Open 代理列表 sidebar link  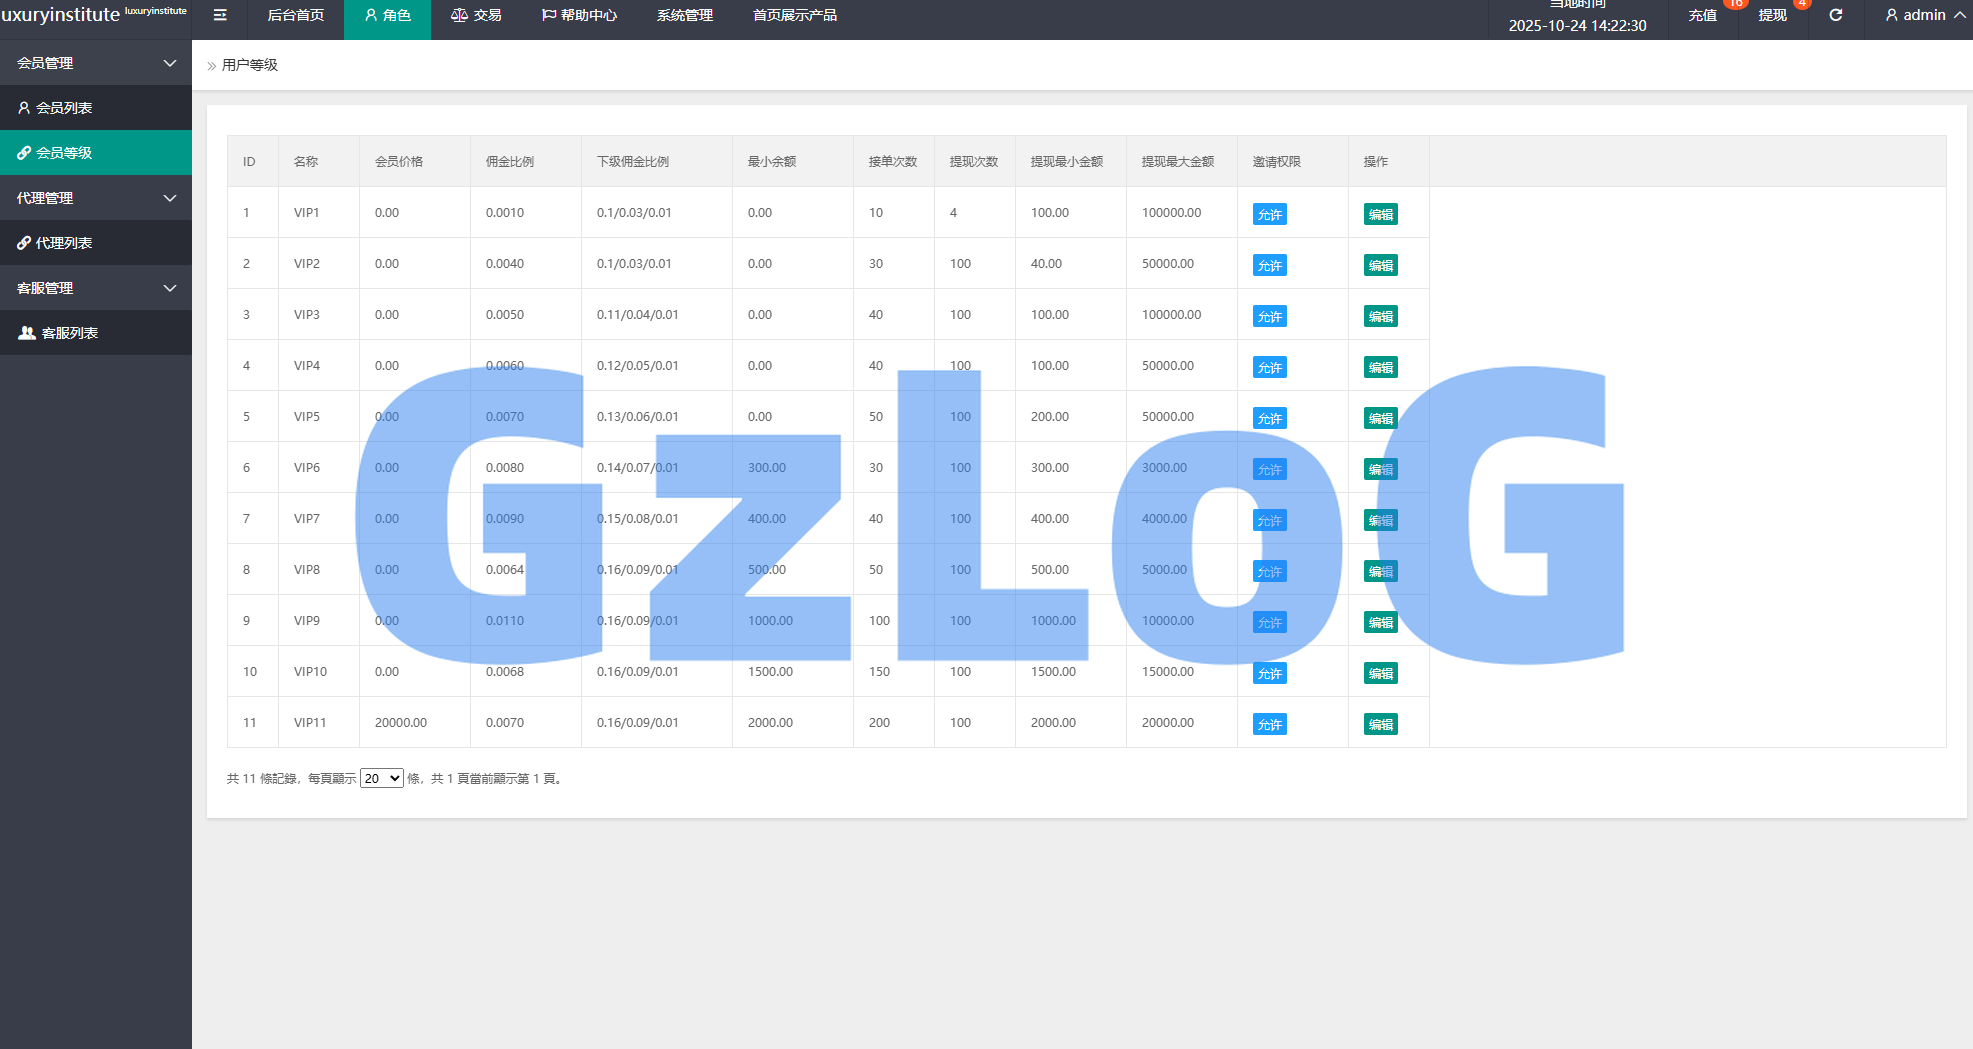click(x=64, y=243)
